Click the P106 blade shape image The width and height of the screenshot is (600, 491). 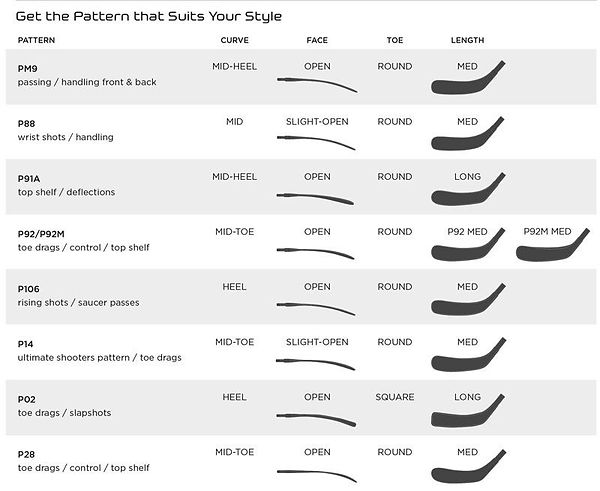point(466,304)
